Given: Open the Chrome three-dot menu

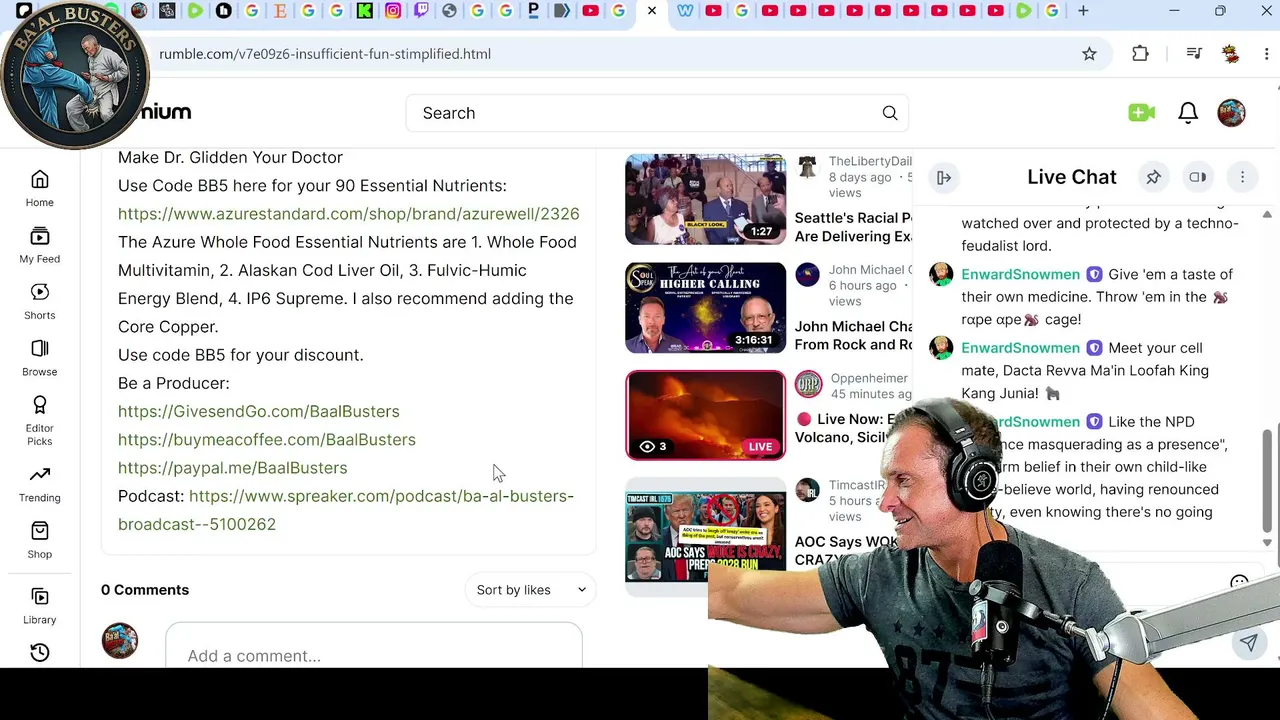Looking at the screenshot, I should [x=1266, y=54].
